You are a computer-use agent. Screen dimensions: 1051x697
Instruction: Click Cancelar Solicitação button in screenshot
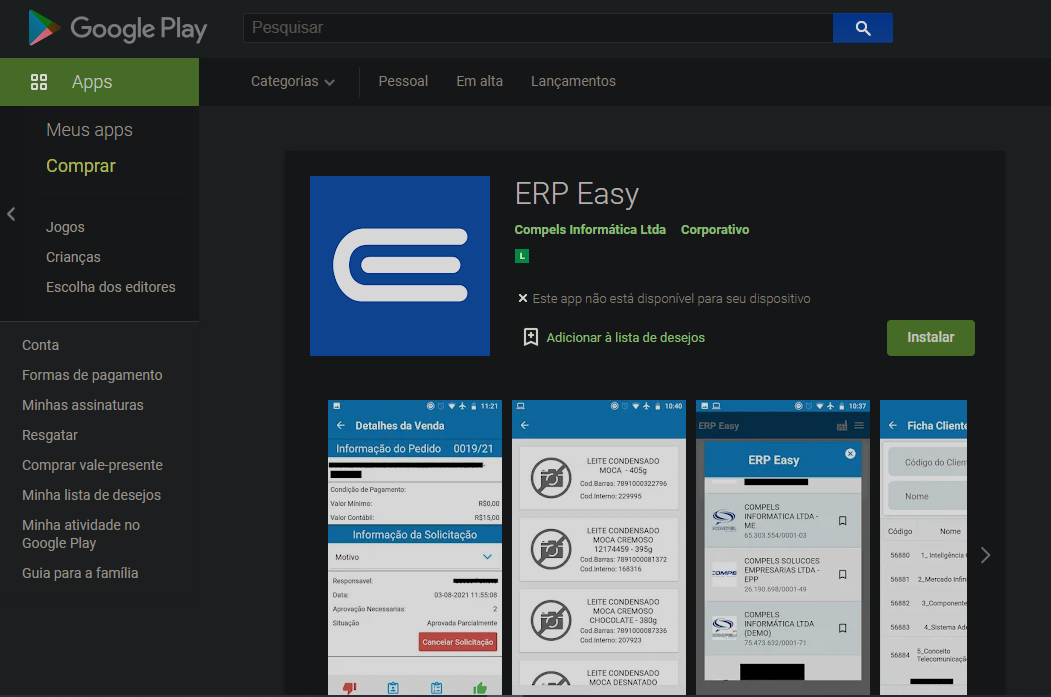[x=458, y=642]
